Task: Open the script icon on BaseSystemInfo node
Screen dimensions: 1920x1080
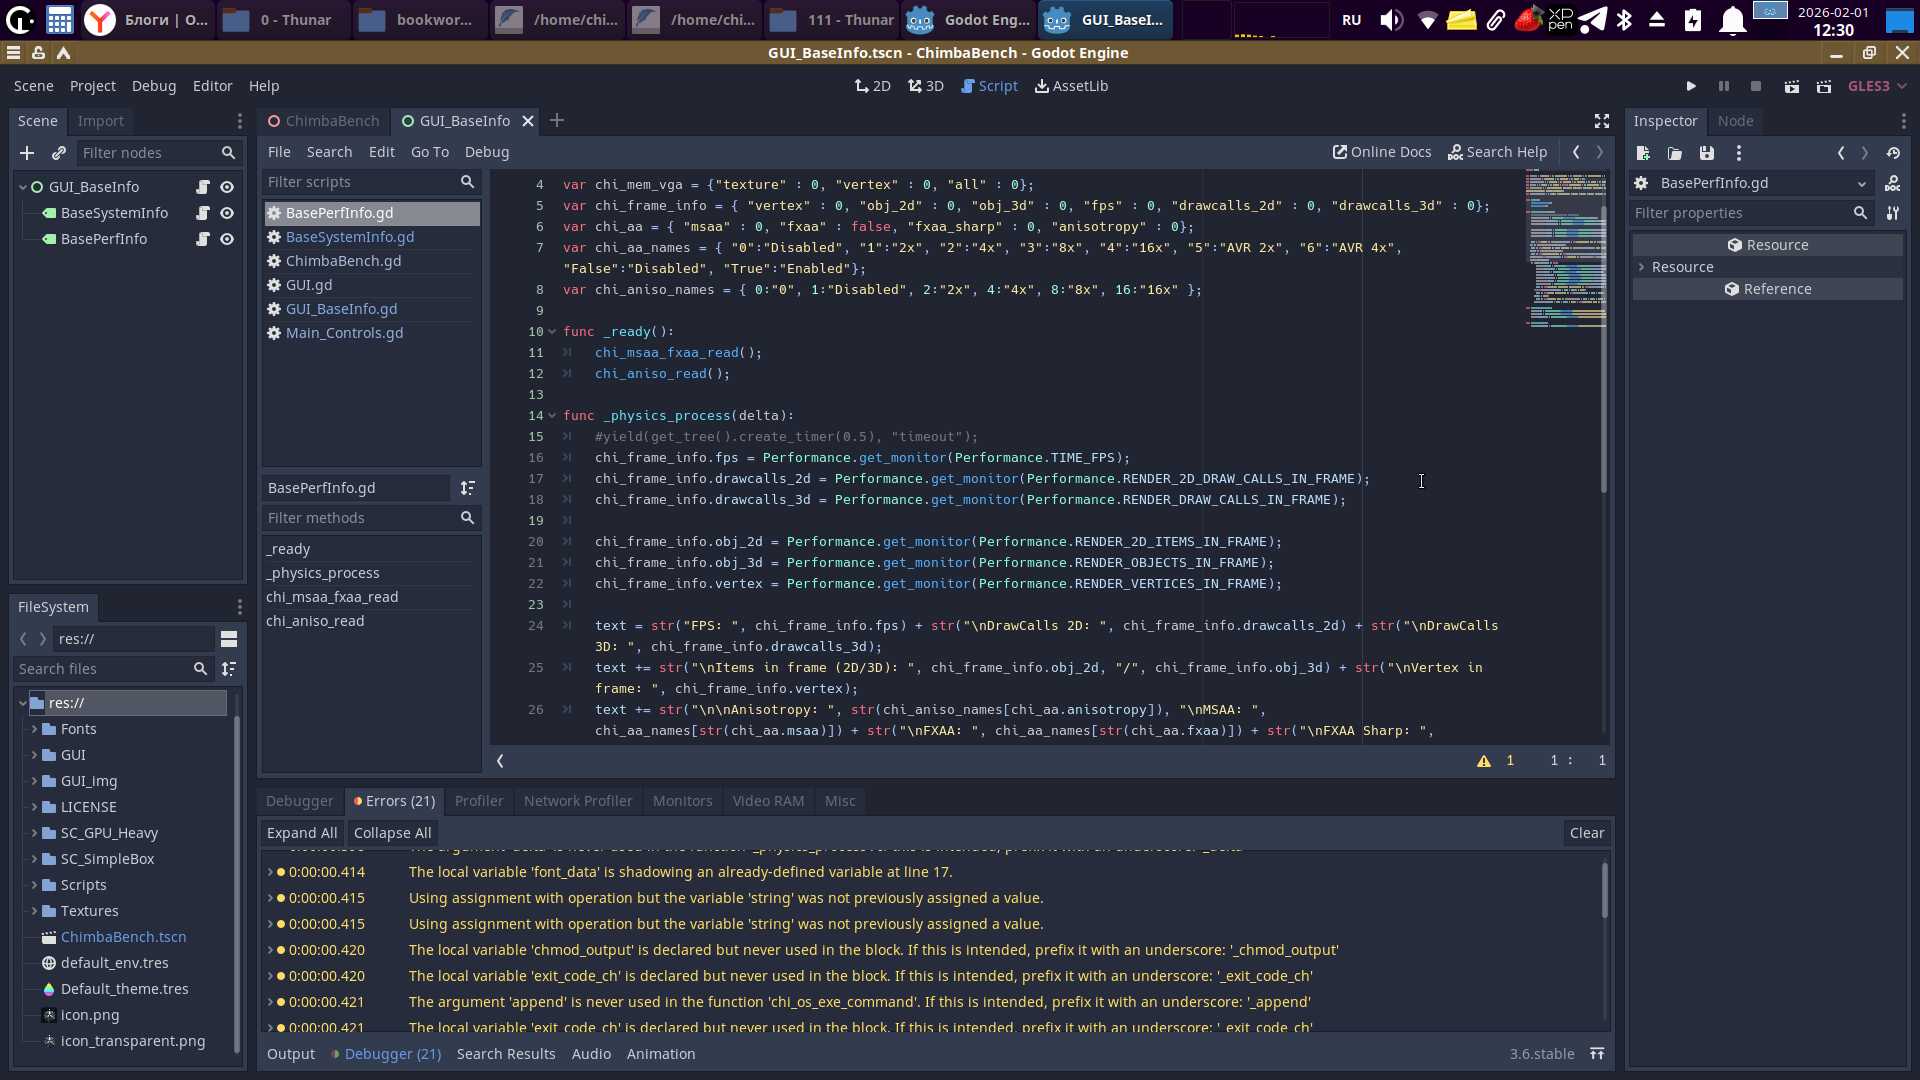Action: (203, 213)
